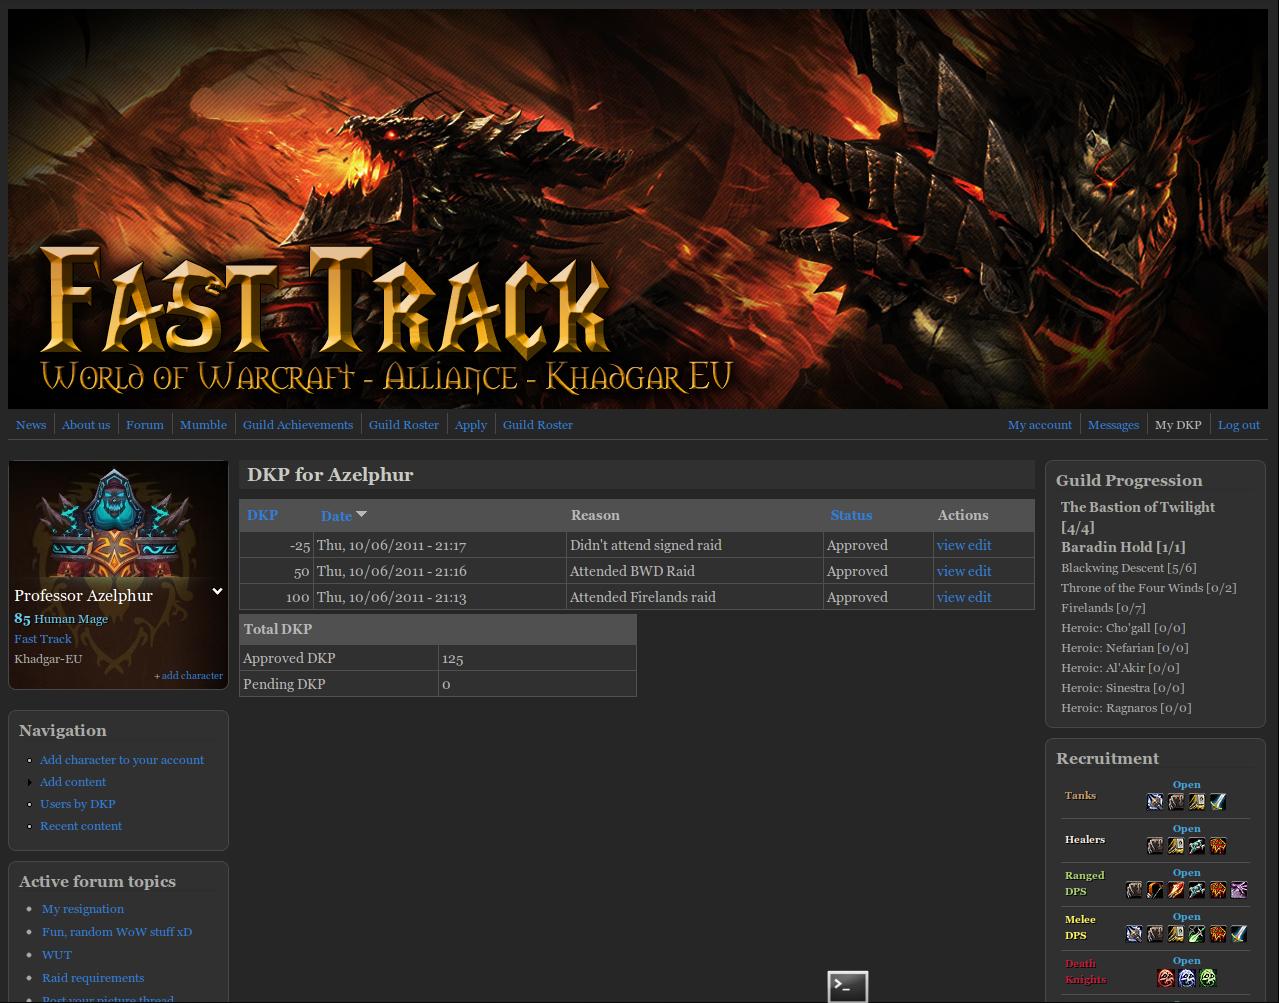Viewport: 1279px width, 1003px height.
Task: Toggle the Date column sort arrow
Action: point(361,514)
